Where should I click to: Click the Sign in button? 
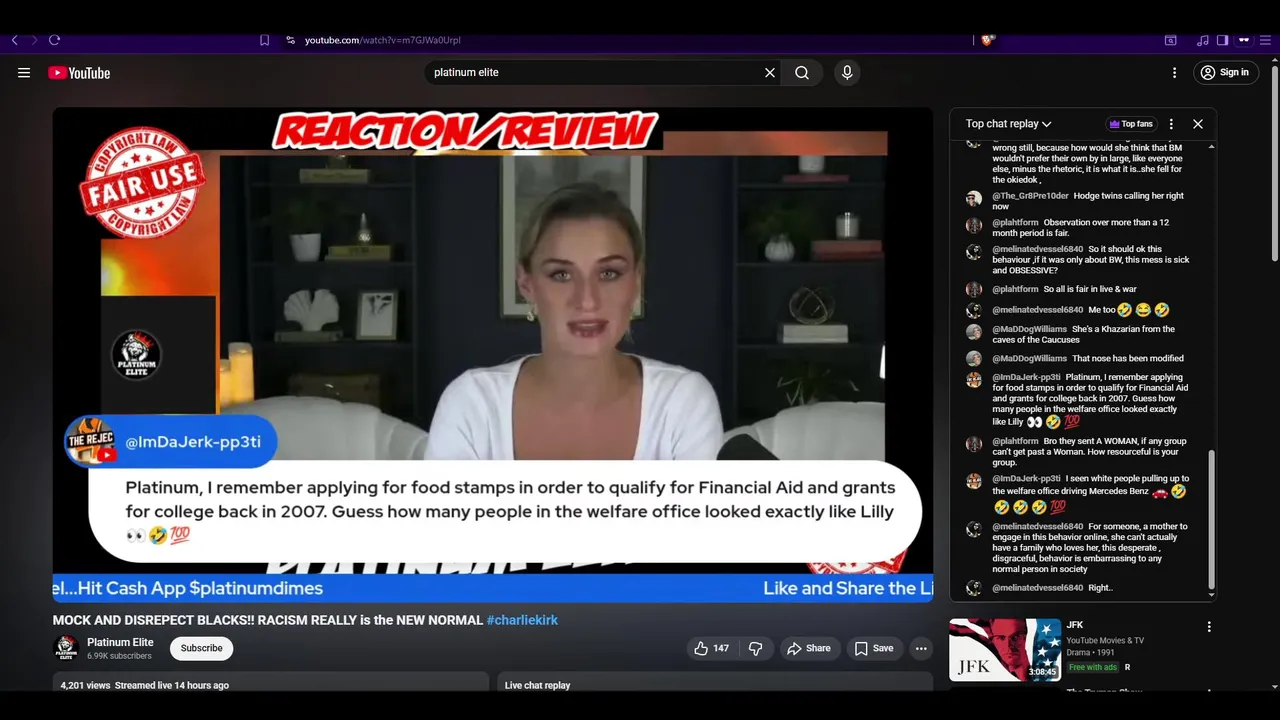coord(1225,72)
